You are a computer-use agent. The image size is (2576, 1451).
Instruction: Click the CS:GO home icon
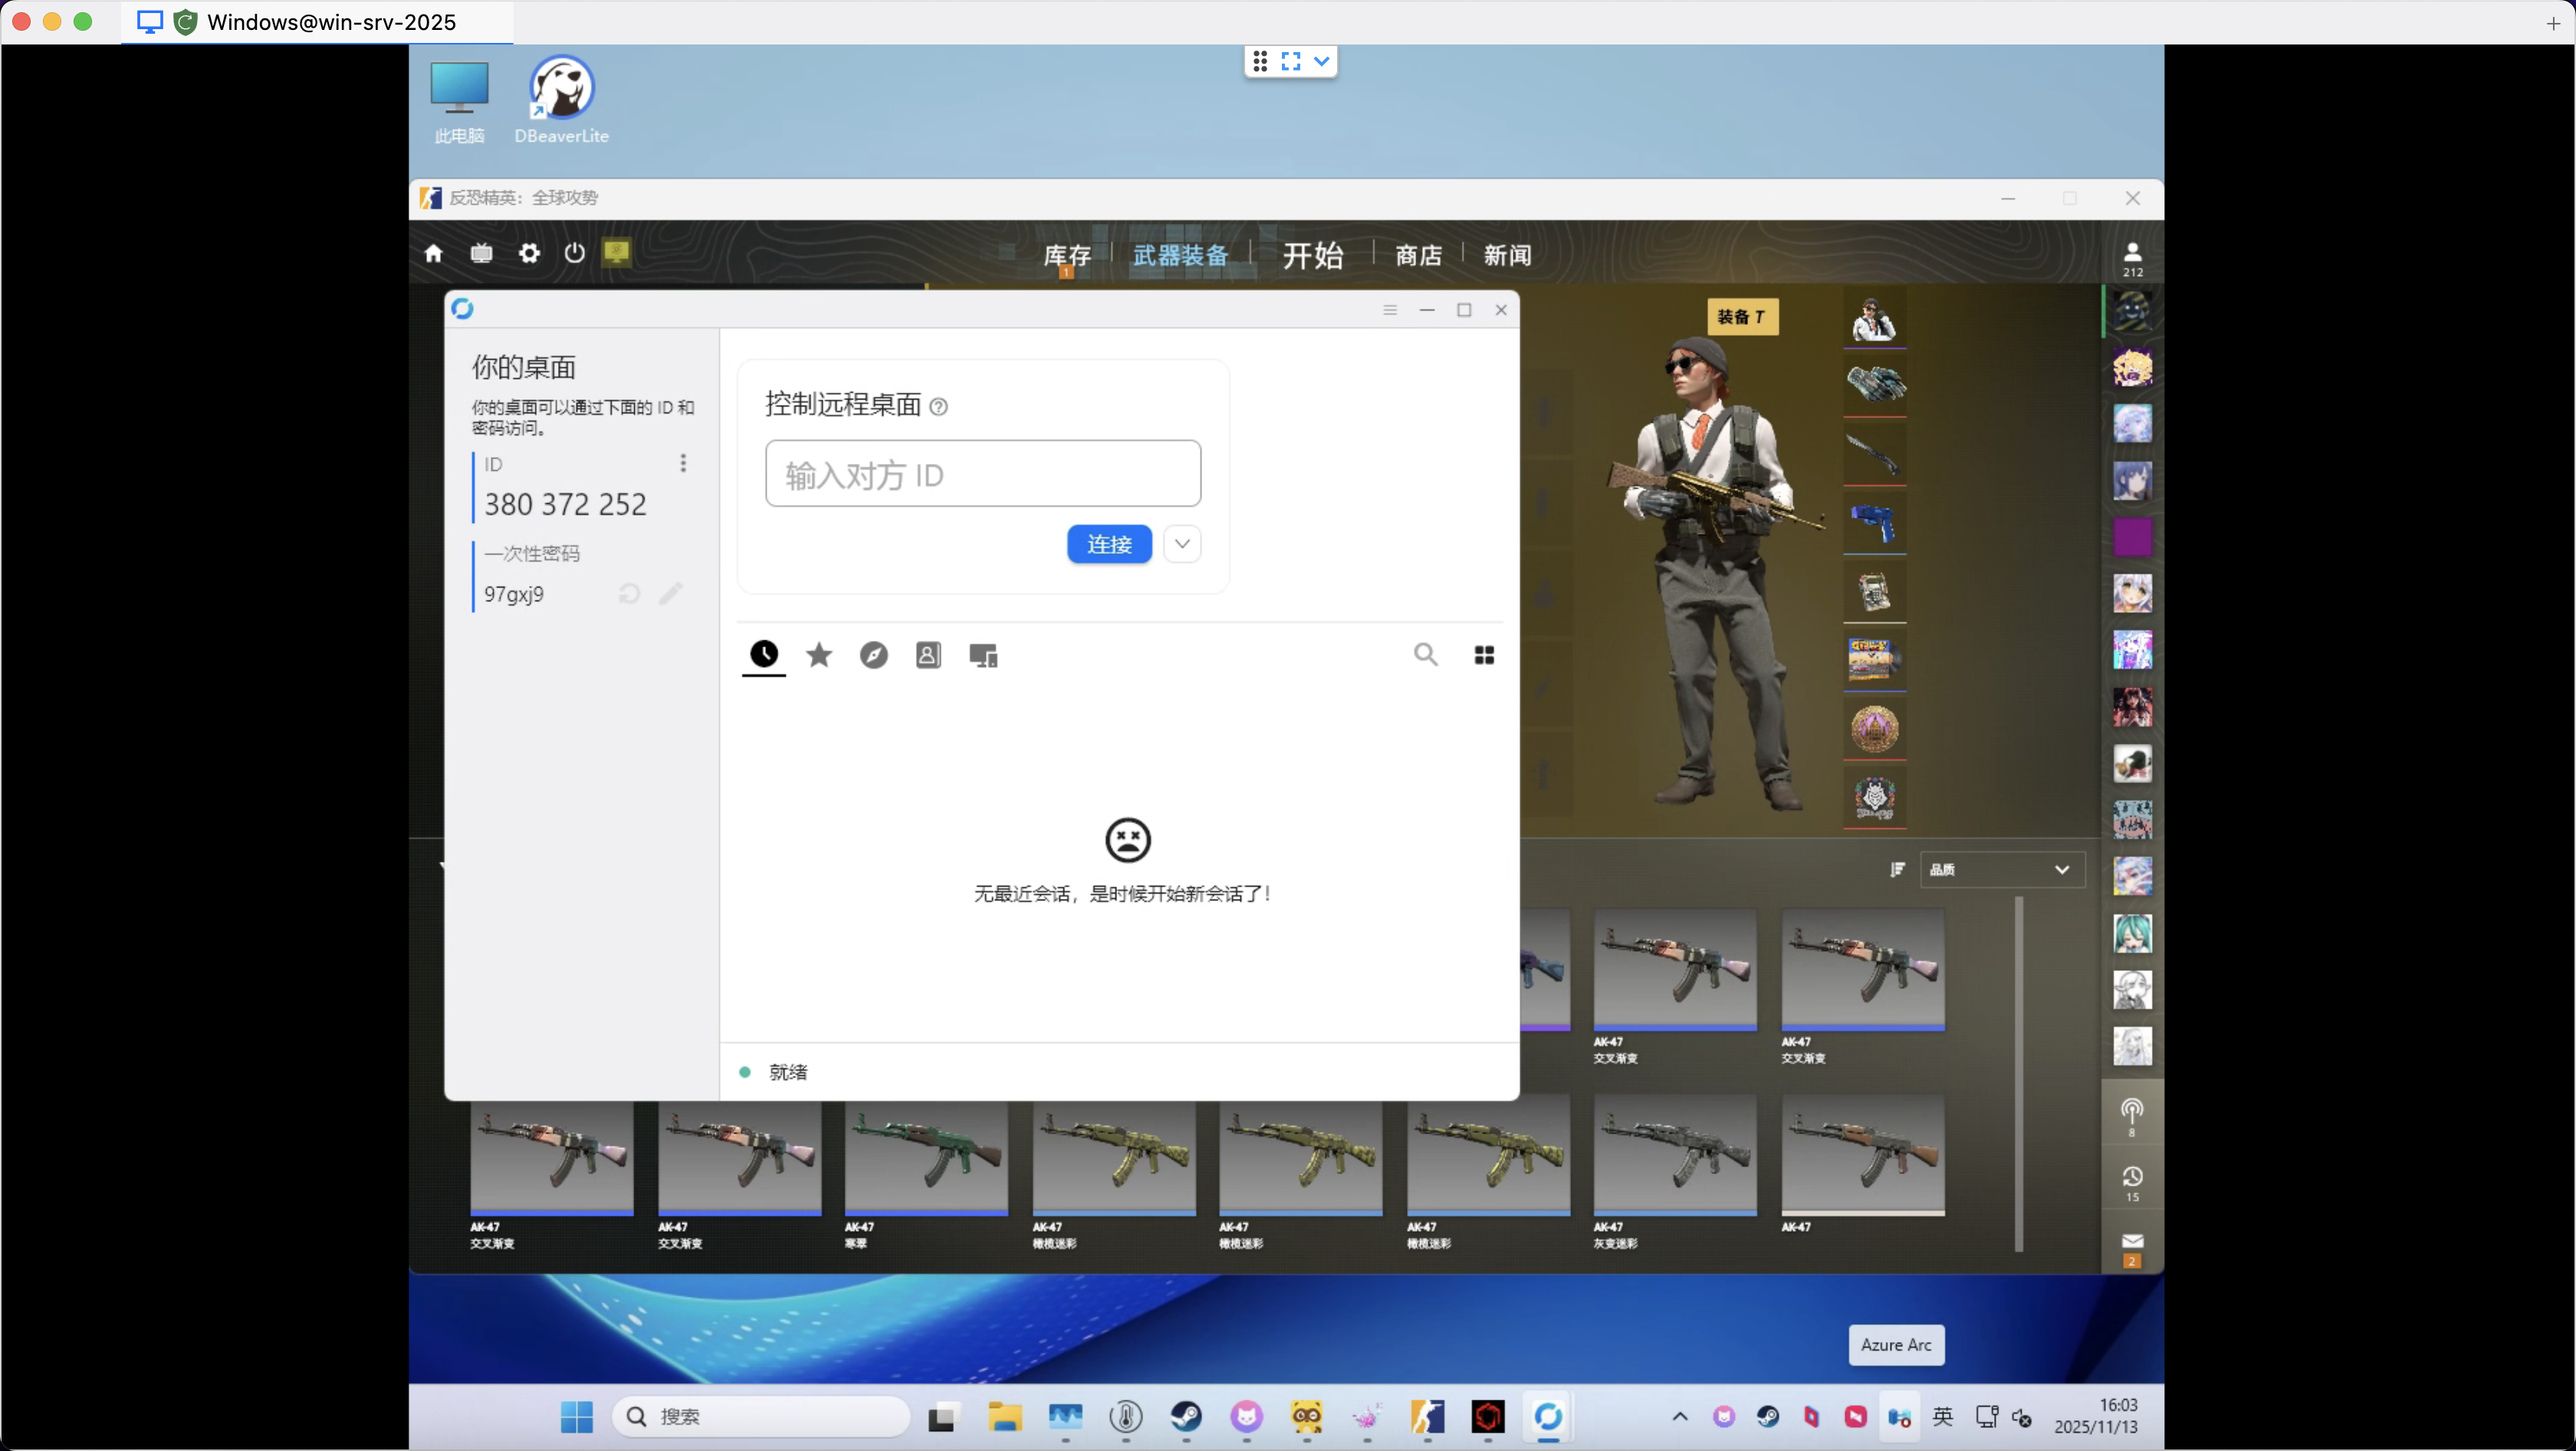434,253
